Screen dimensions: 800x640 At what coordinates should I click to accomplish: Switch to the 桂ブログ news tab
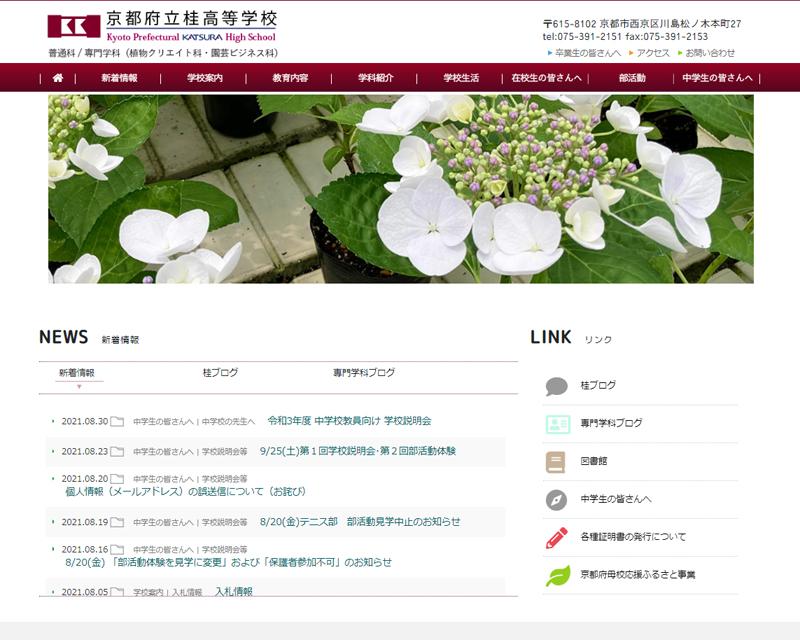tap(220, 373)
